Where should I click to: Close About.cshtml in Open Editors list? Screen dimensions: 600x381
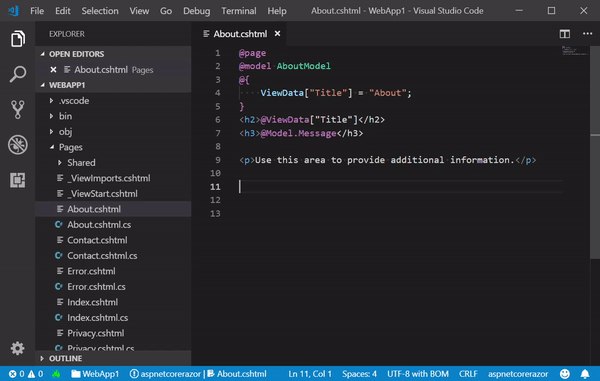(x=53, y=70)
